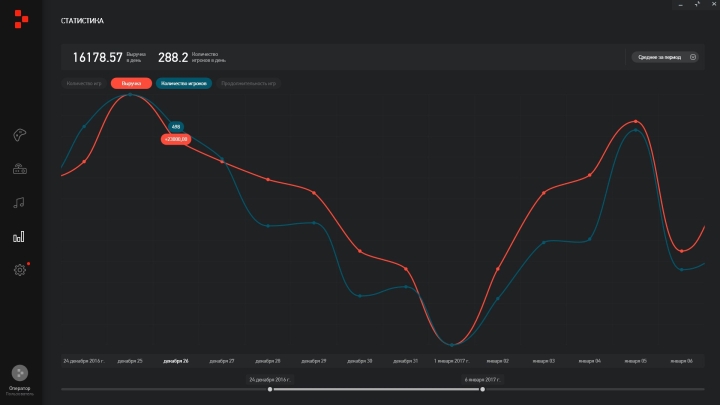Click the 288.2 players per day value
Screen dimensions: 720x405
[x=173, y=57]
